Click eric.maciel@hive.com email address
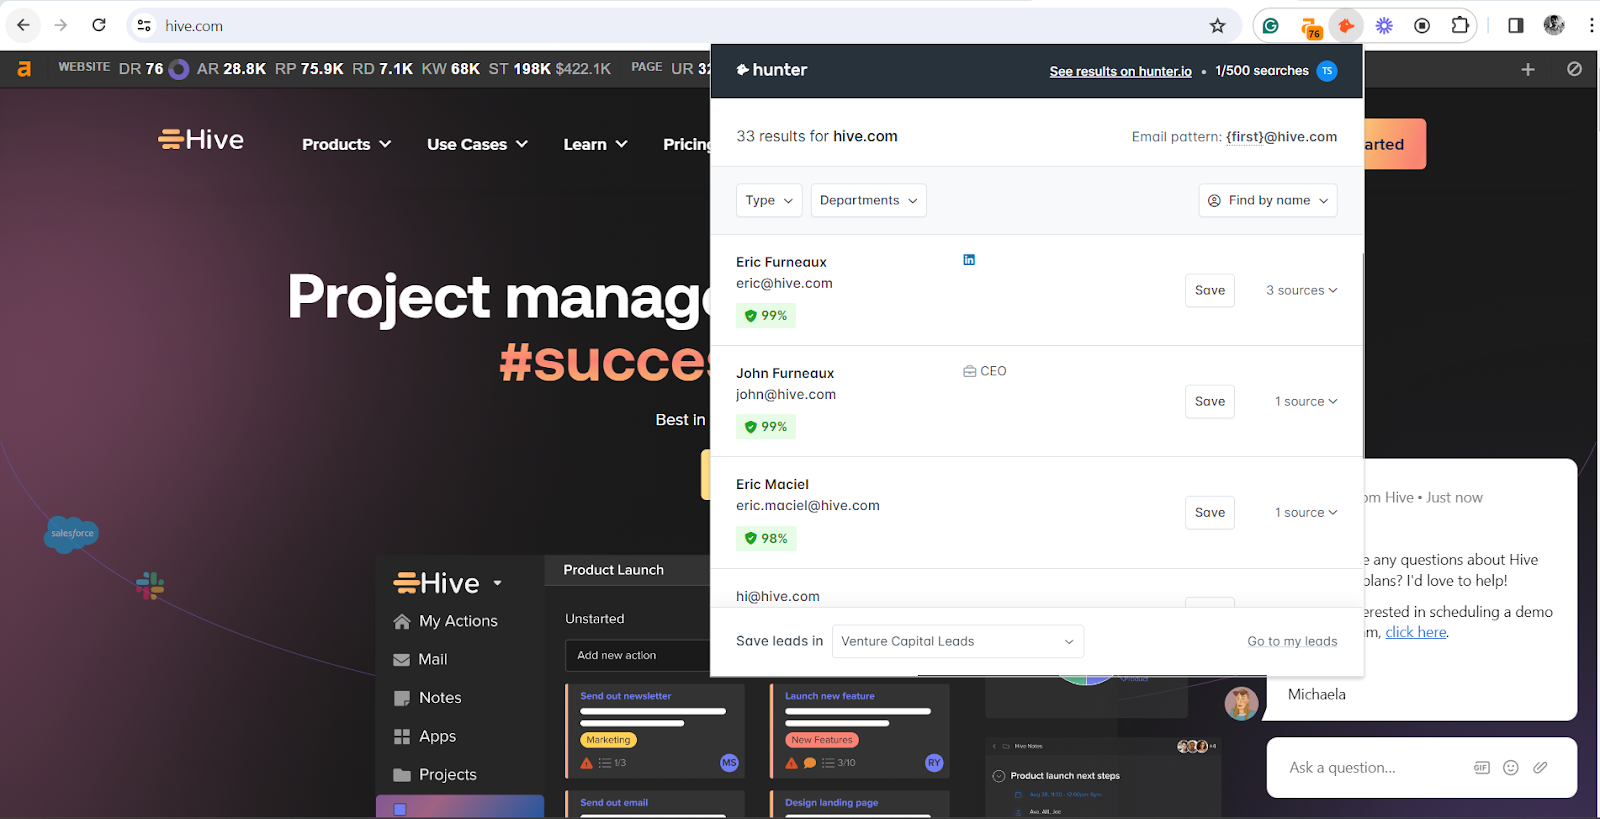The height and width of the screenshot is (819, 1600). click(808, 505)
